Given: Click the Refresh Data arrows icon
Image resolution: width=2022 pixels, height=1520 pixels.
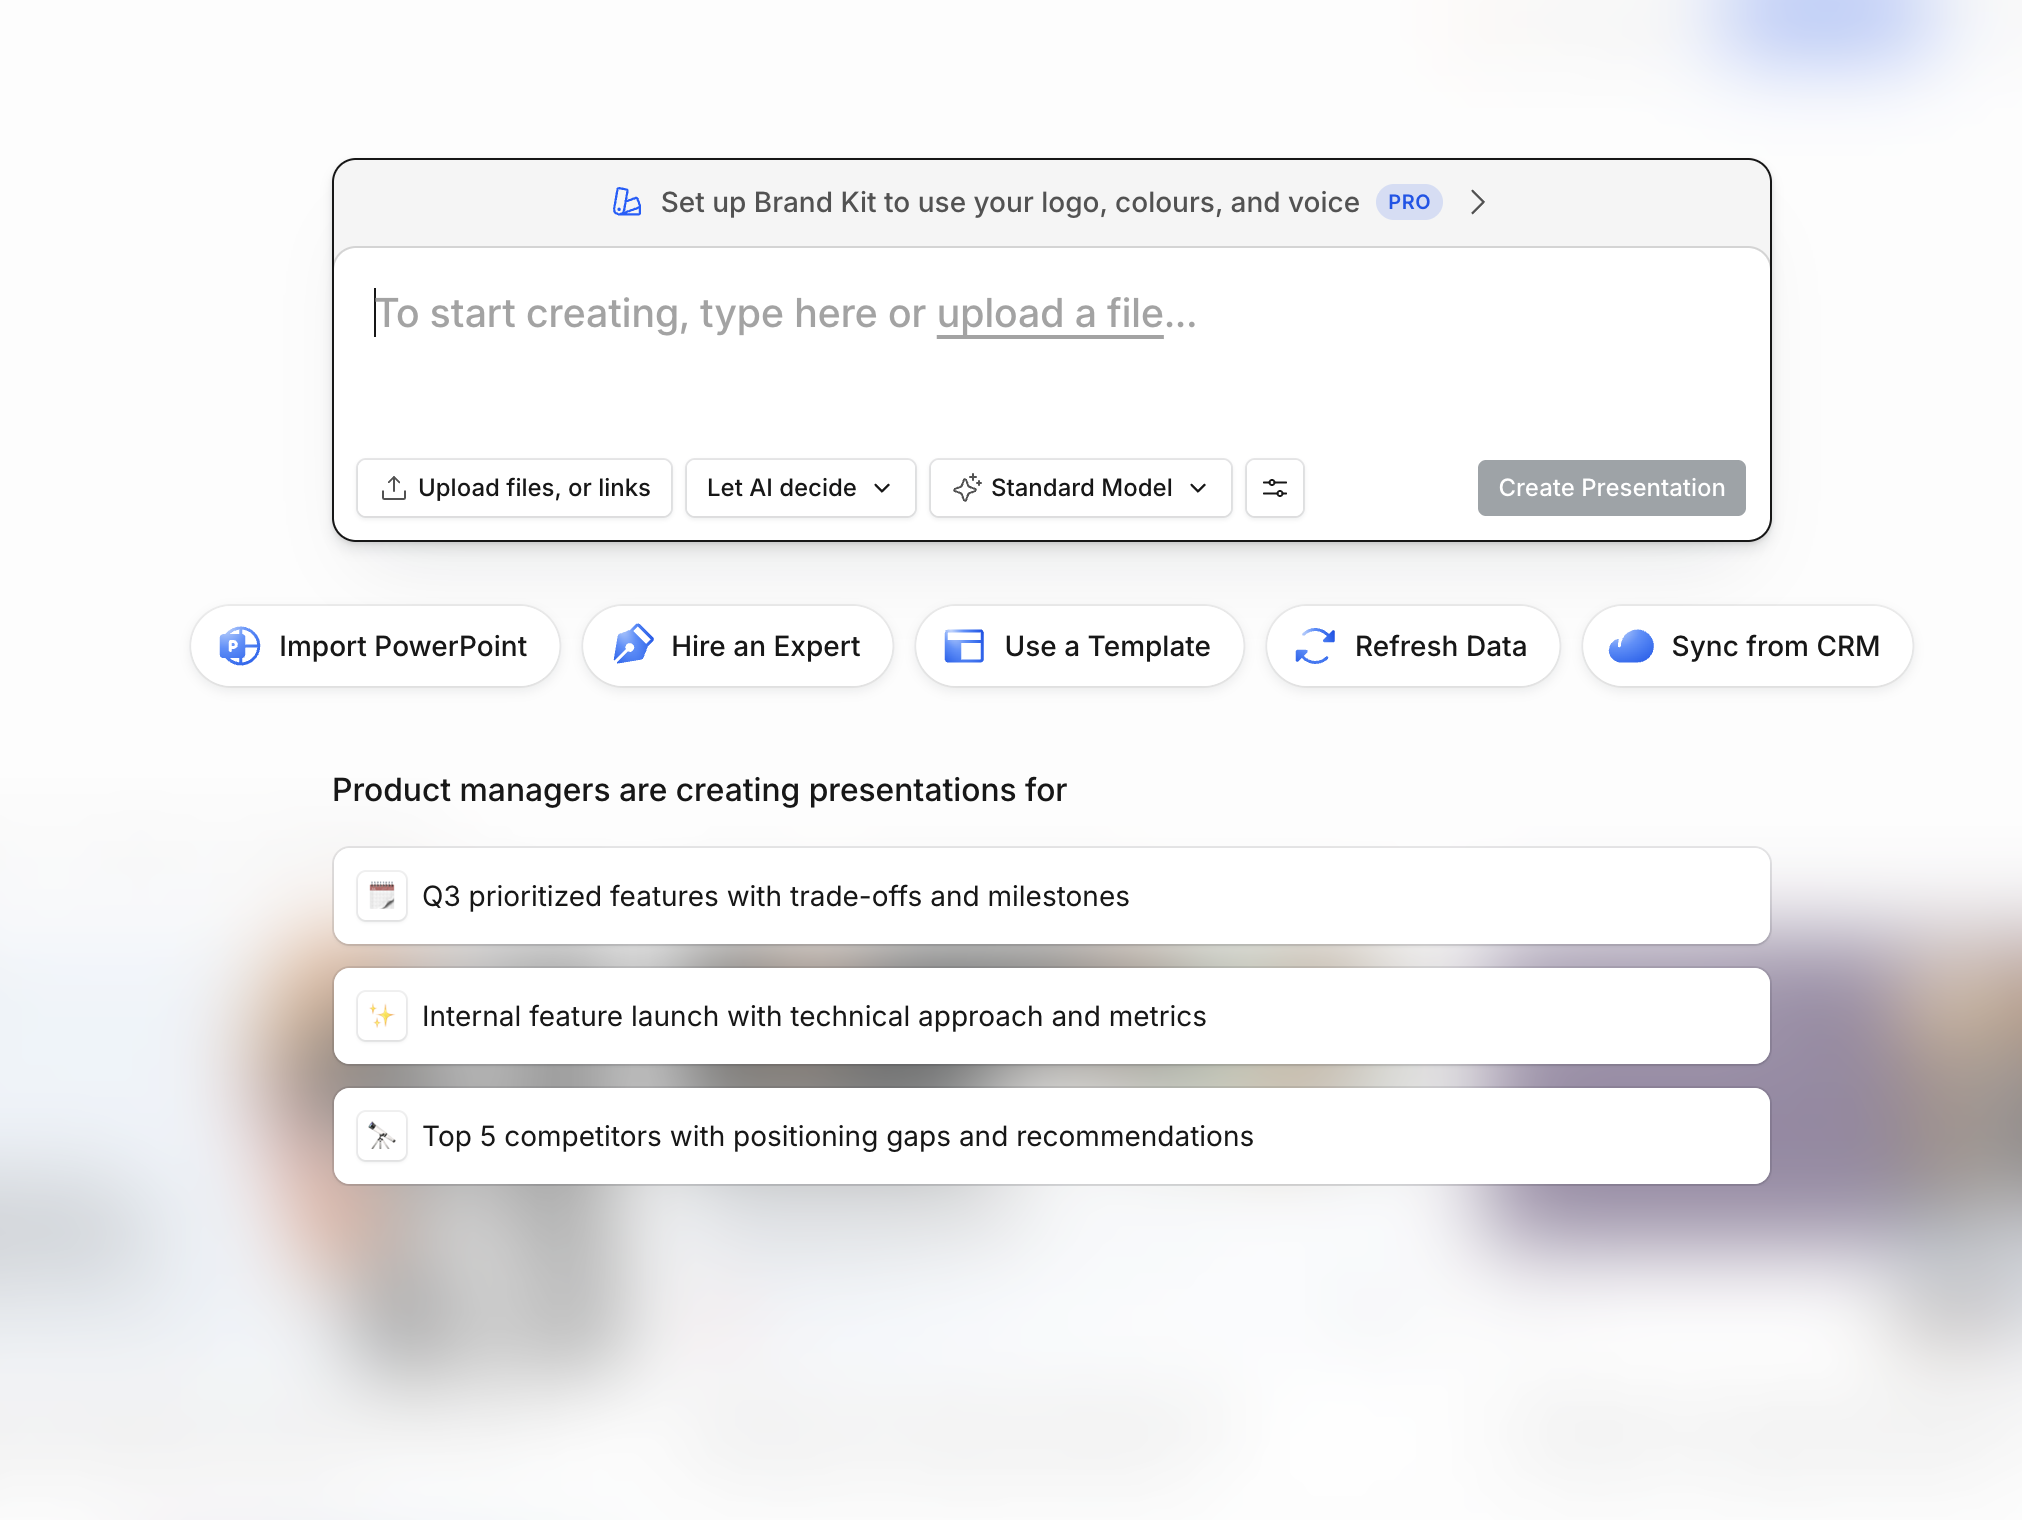Looking at the screenshot, I should tap(1315, 646).
